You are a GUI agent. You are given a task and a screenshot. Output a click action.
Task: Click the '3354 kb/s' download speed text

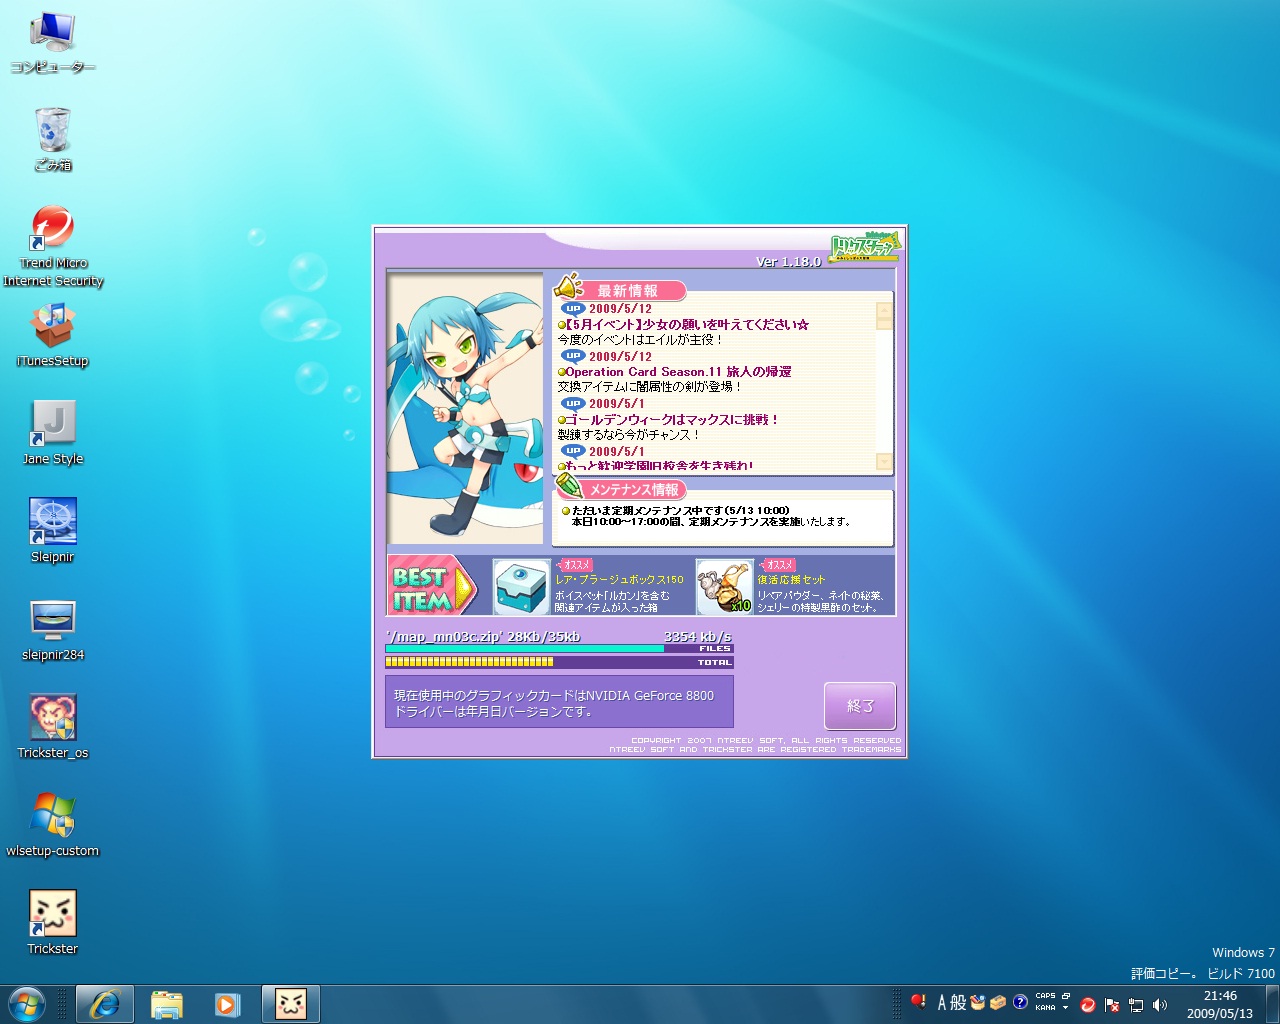(698, 636)
